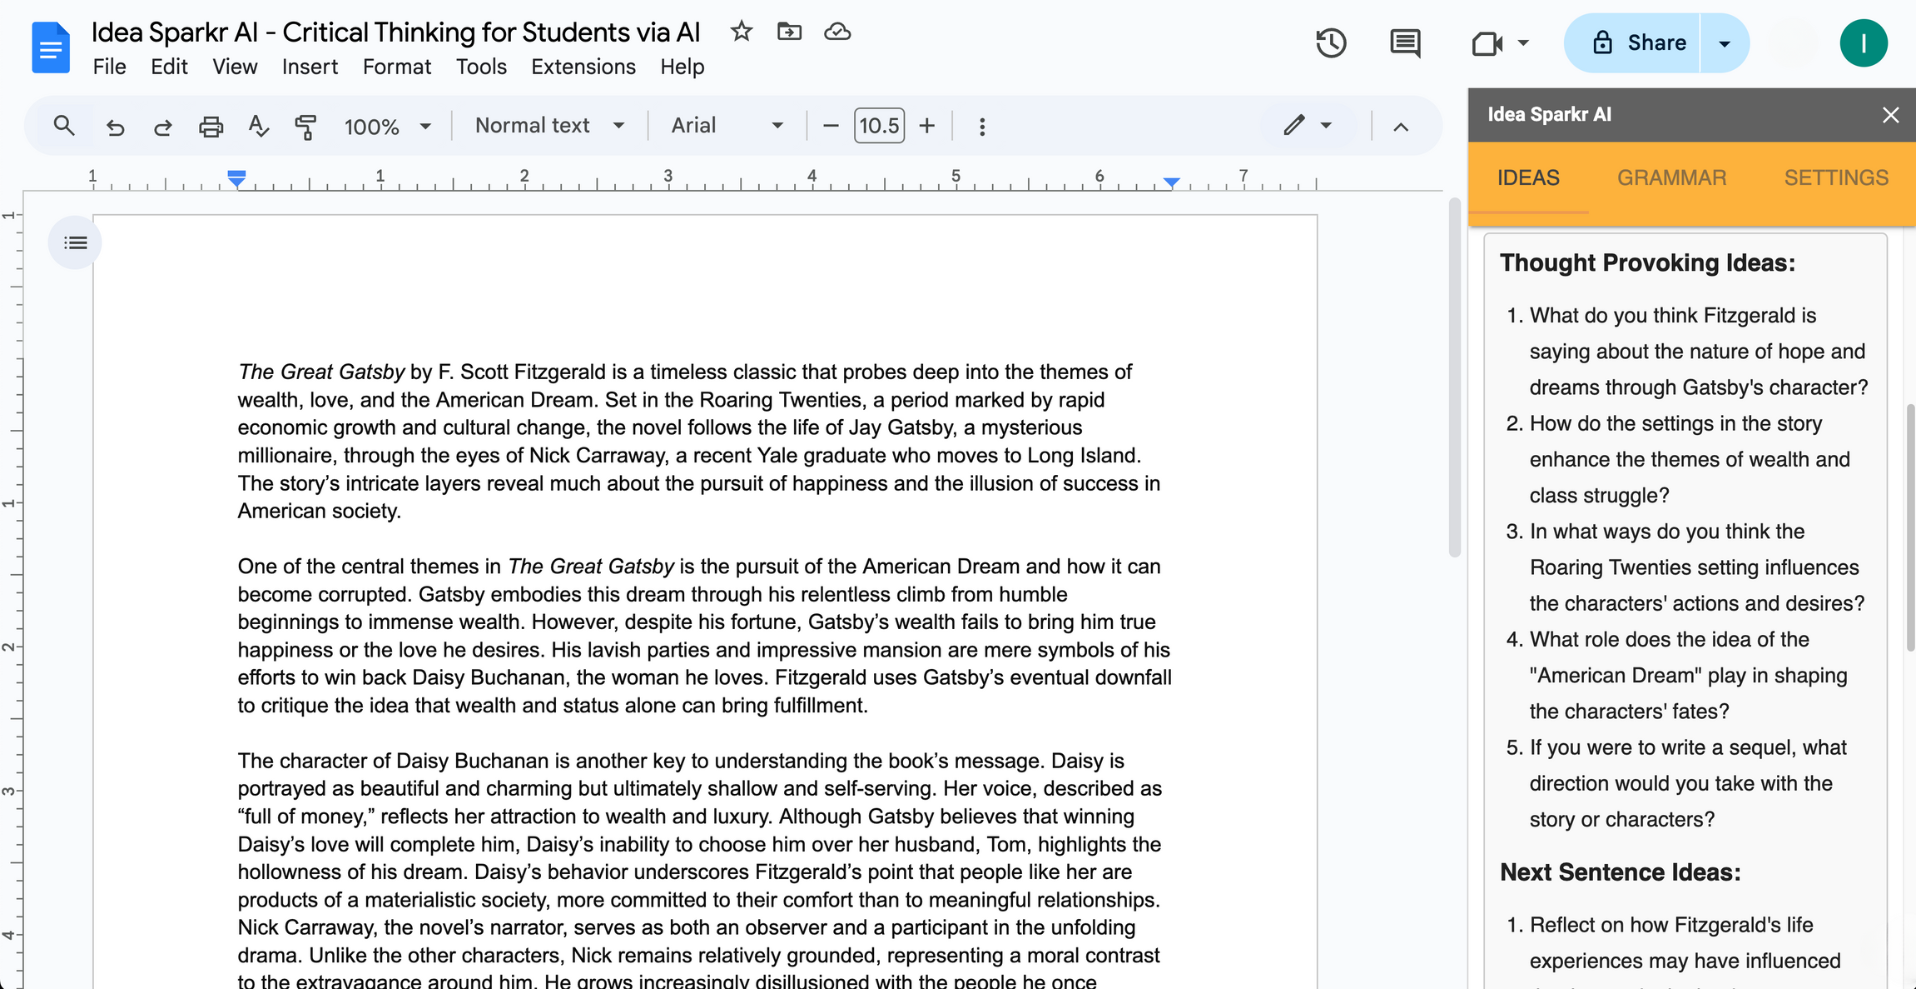Click the search menus magnifier icon
The image size is (1918, 989).
pos(64,126)
